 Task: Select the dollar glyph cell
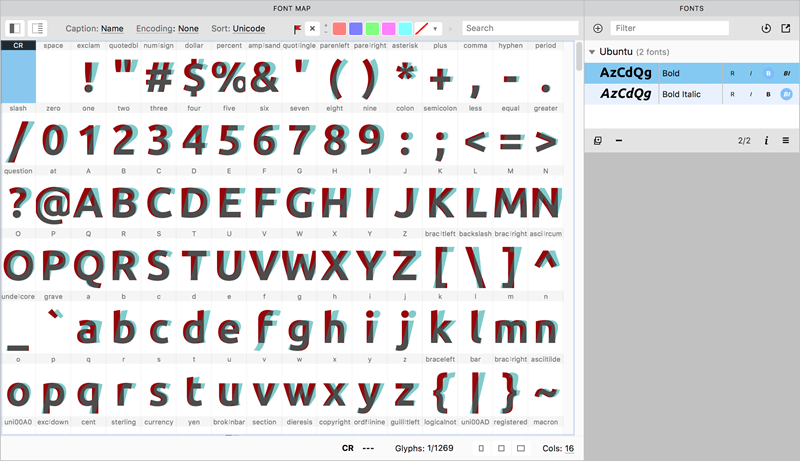tap(194, 72)
